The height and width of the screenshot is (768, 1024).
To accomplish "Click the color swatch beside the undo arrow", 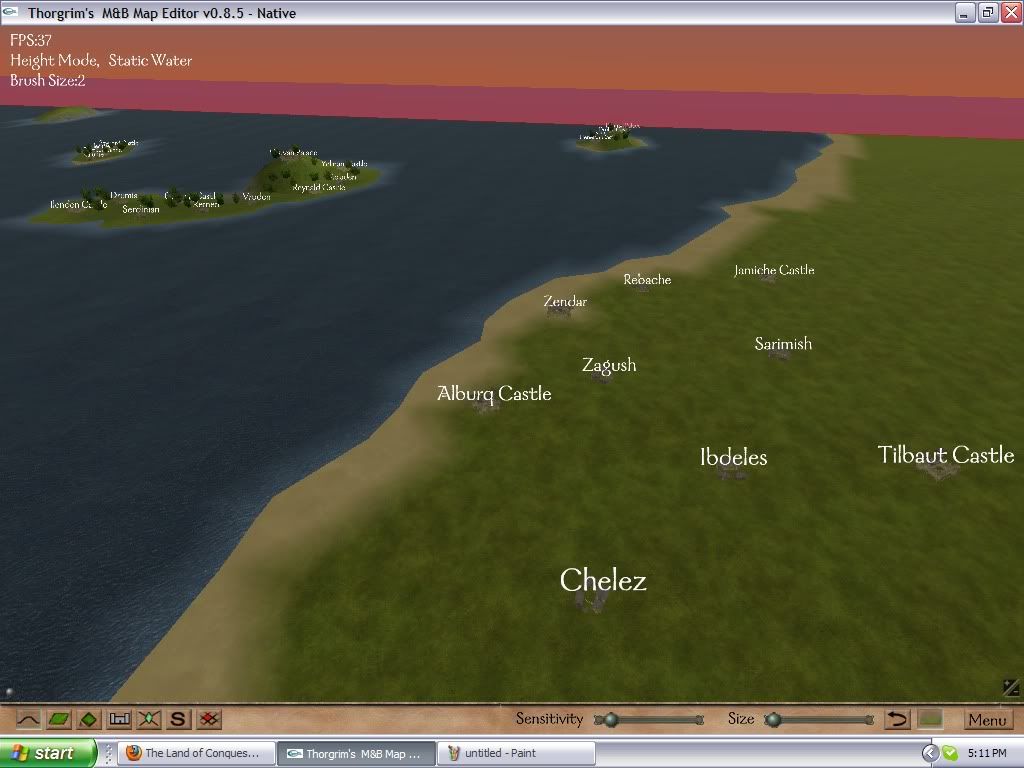I will [930, 718].
